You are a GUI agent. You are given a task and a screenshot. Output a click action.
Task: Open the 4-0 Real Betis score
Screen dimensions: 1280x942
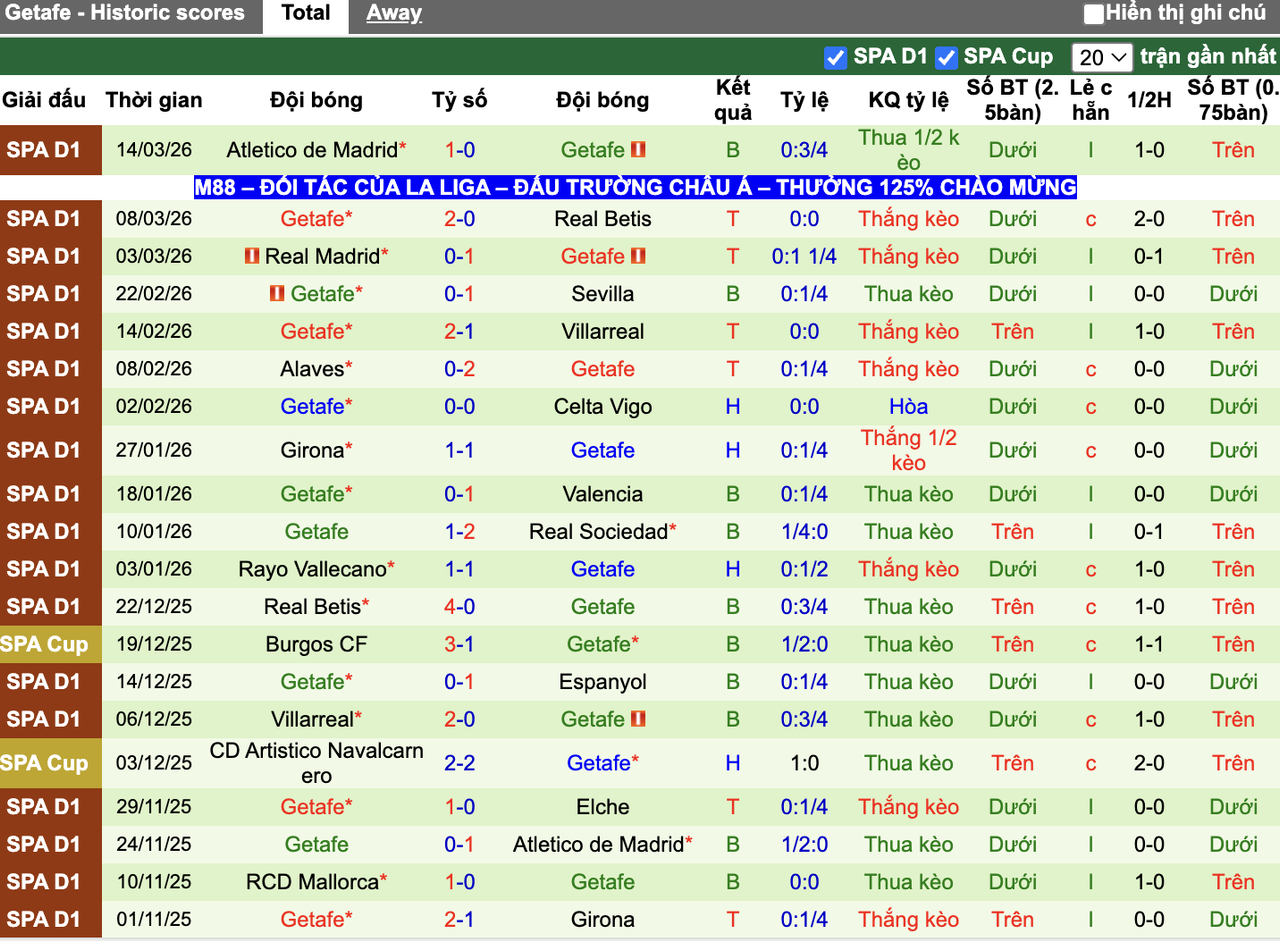(460, 607)
